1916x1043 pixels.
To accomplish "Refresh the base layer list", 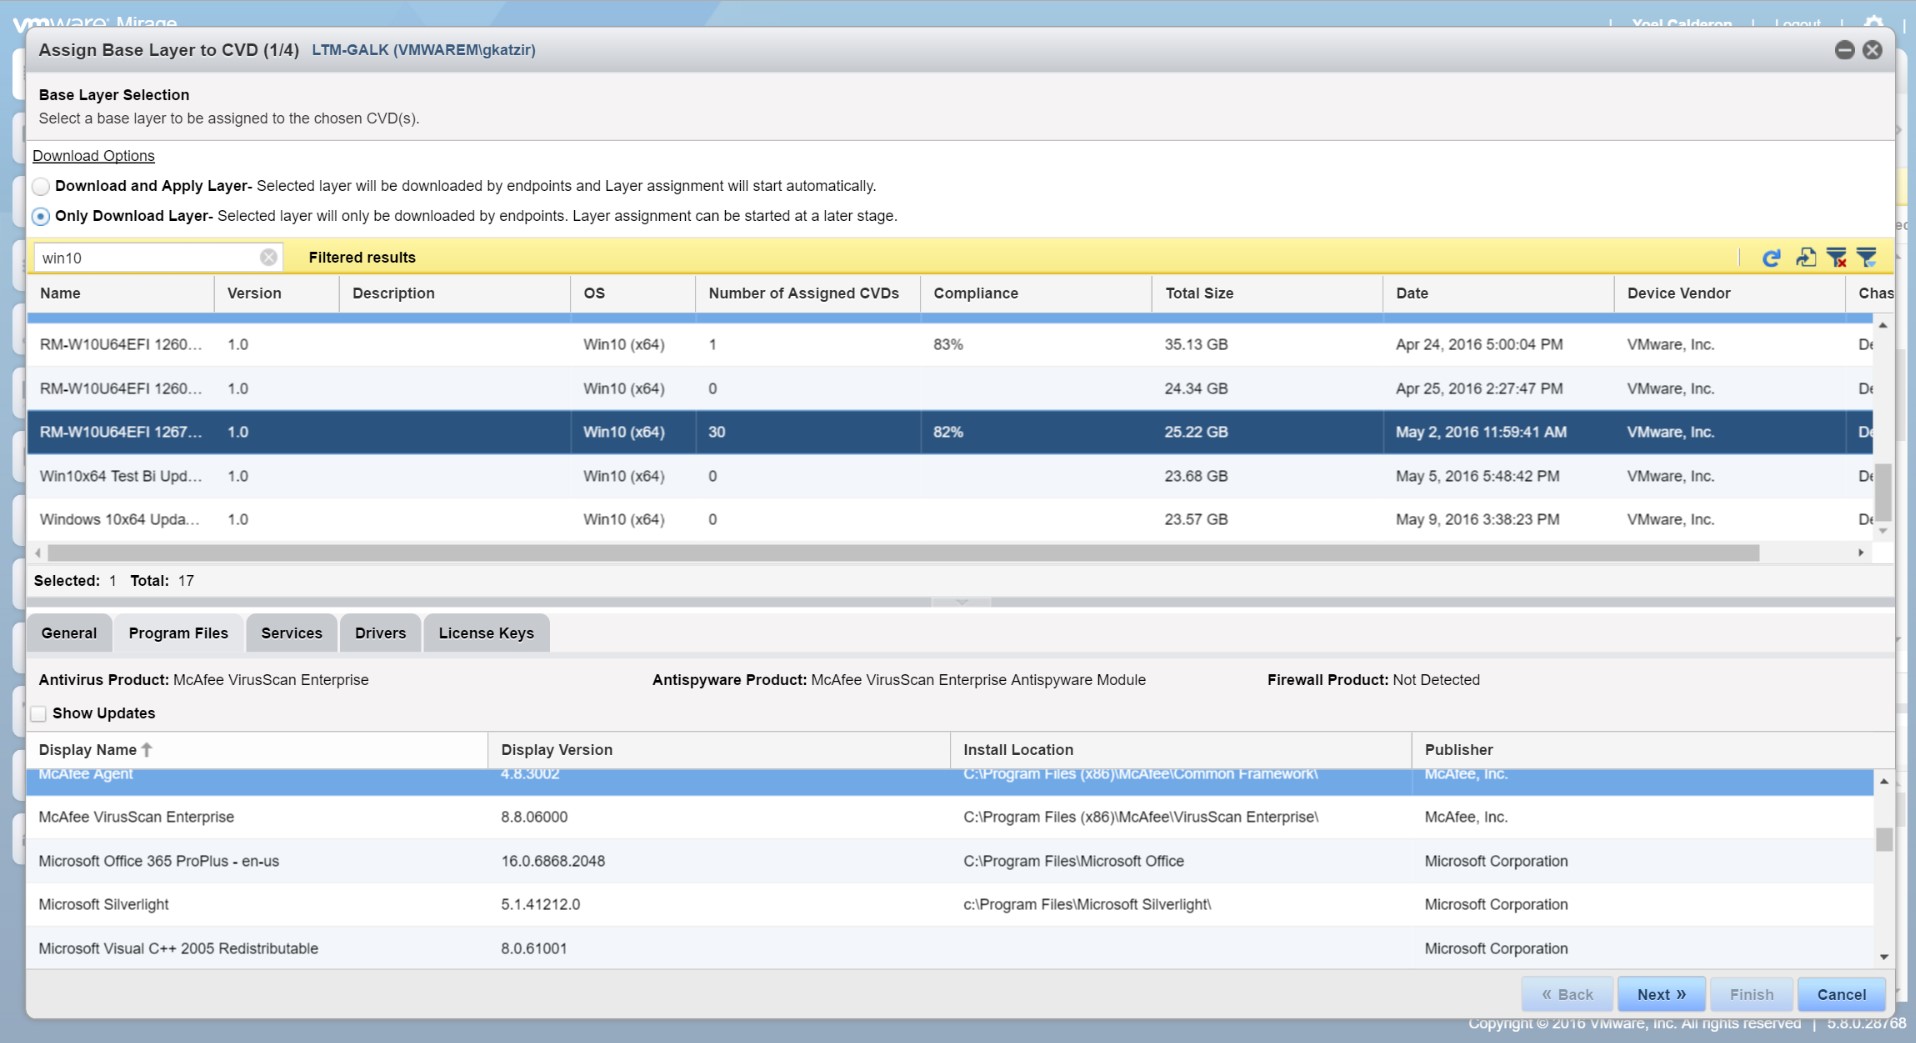I will point(1771,258).
